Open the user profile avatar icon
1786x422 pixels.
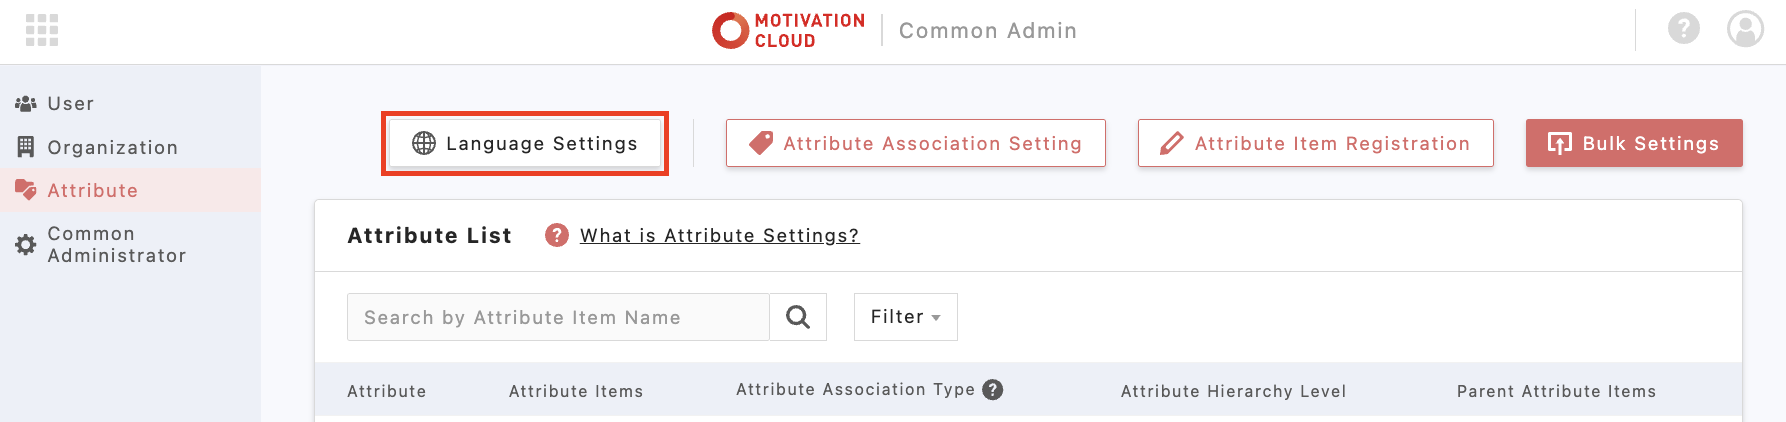pyautogui.click(x=1745, y=29)
